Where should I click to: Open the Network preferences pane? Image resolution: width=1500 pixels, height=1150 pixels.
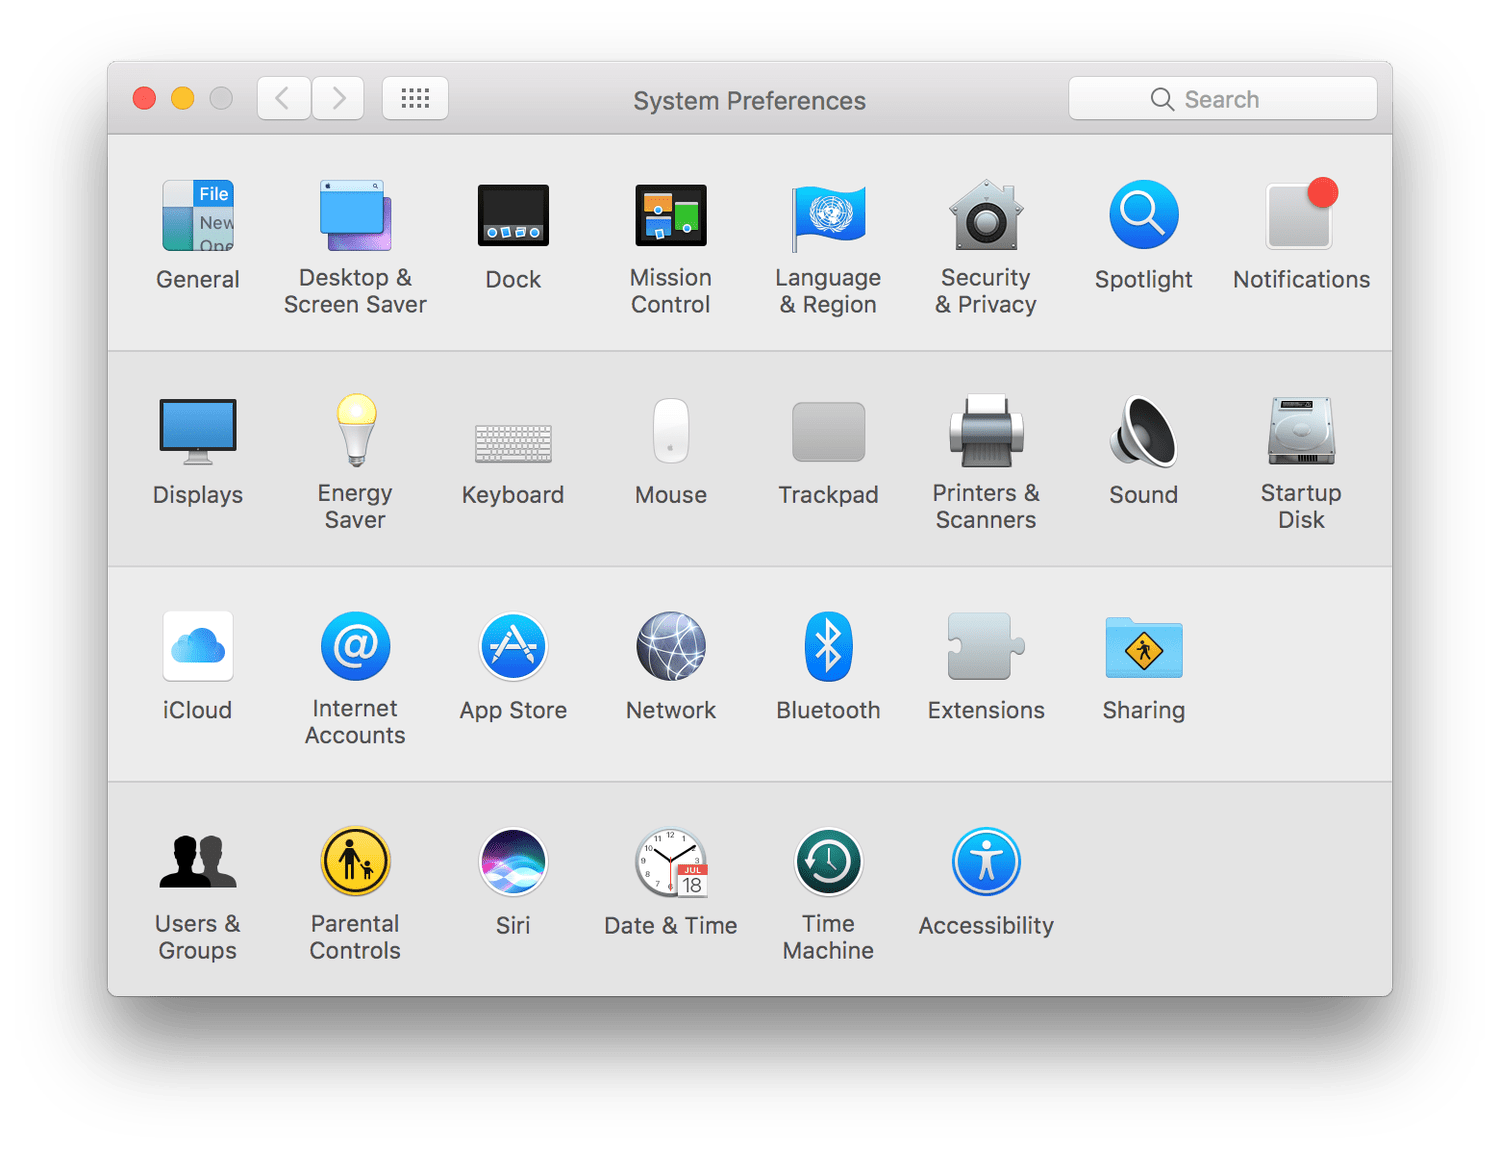[x=670, y=647]
